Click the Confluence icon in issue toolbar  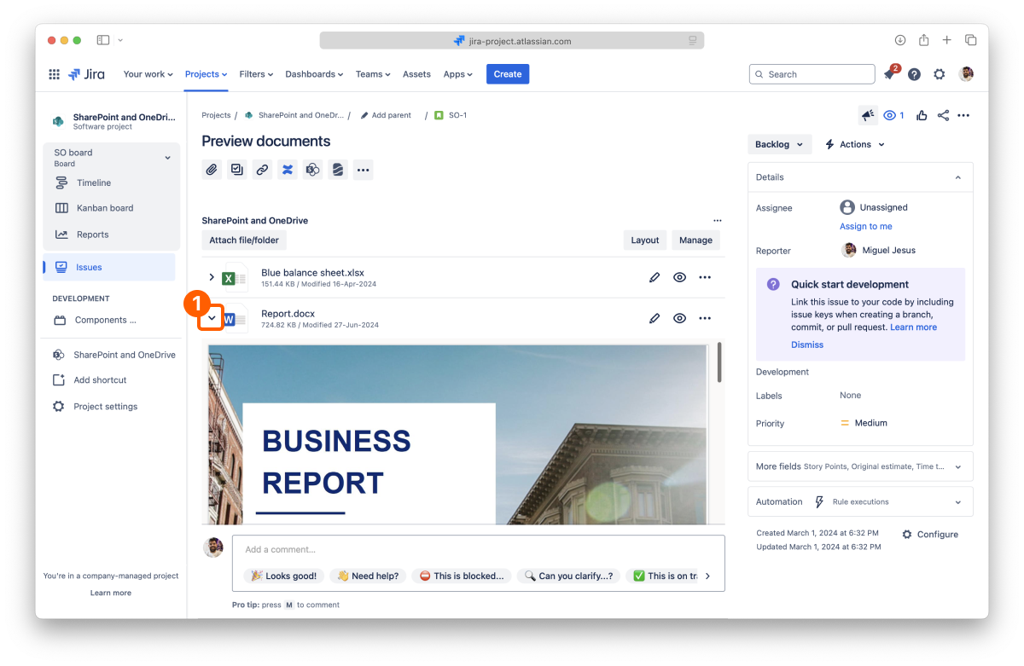point(287,170)
